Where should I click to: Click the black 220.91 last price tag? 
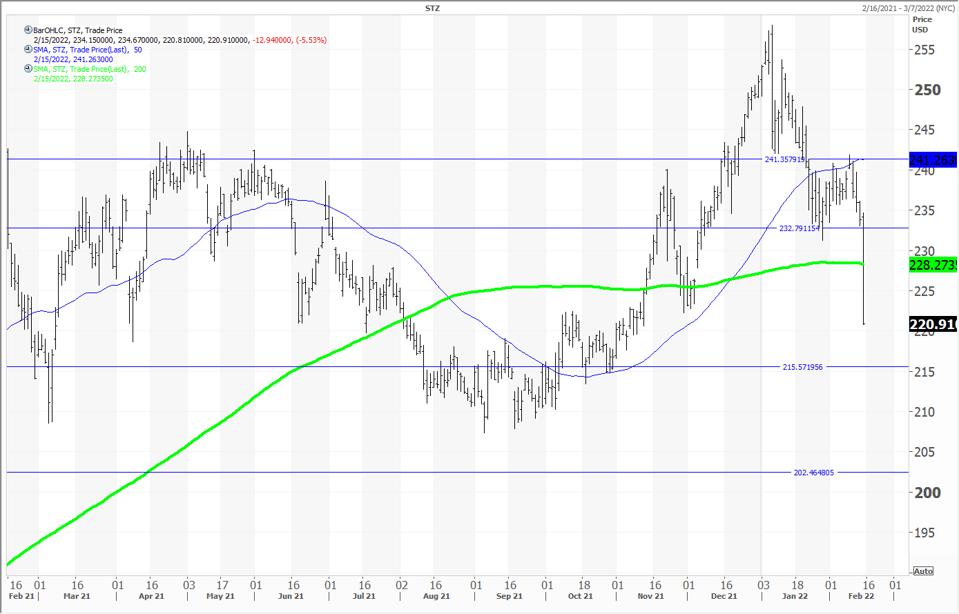pyautogui.click(x=933, y=324)
